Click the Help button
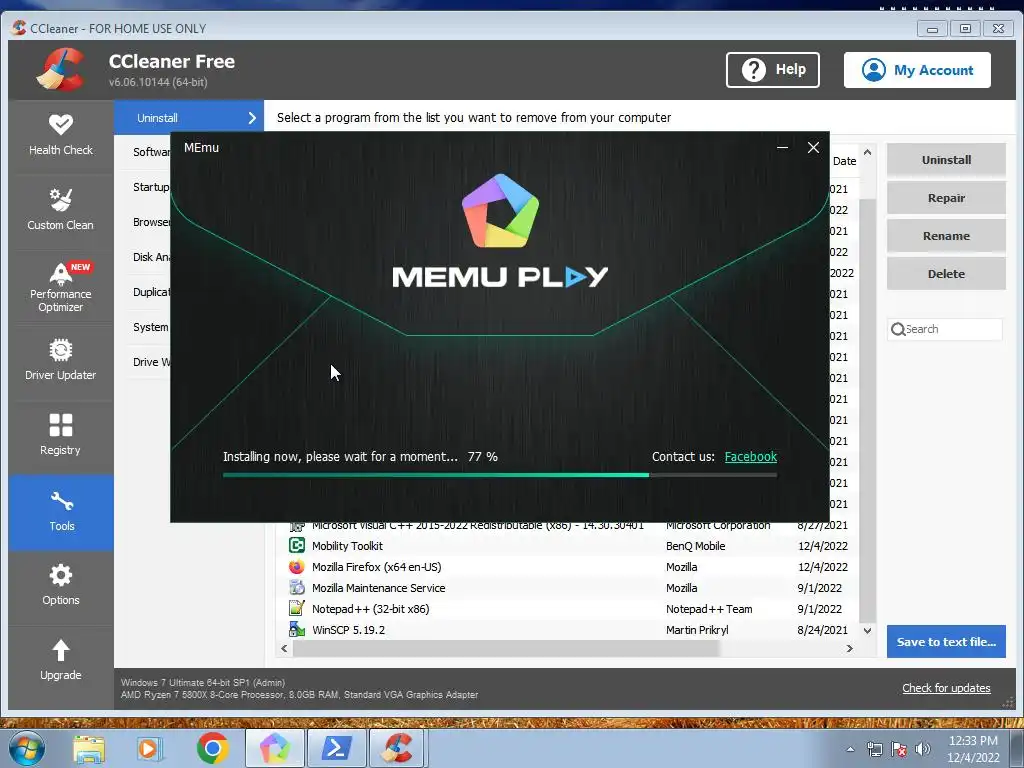This screenshot has width=1024, height=768. tap(773, 70)
